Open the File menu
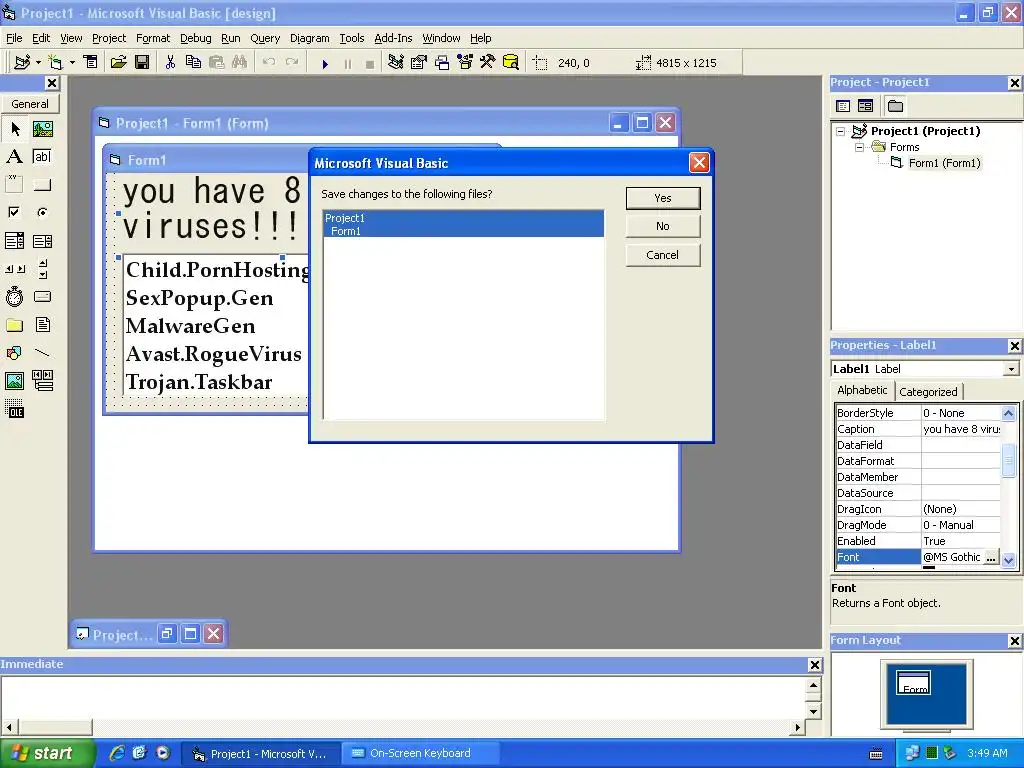1024x768 pixels. 14,38
